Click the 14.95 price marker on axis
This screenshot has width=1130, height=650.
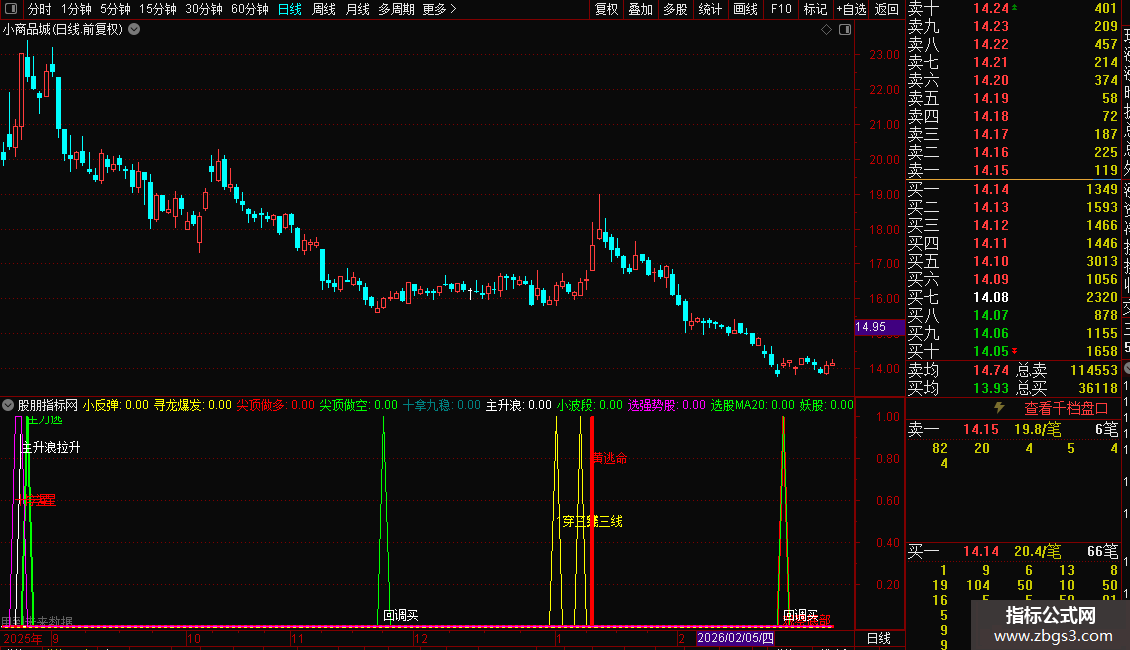pyautogui.click(x=878, y=327)
